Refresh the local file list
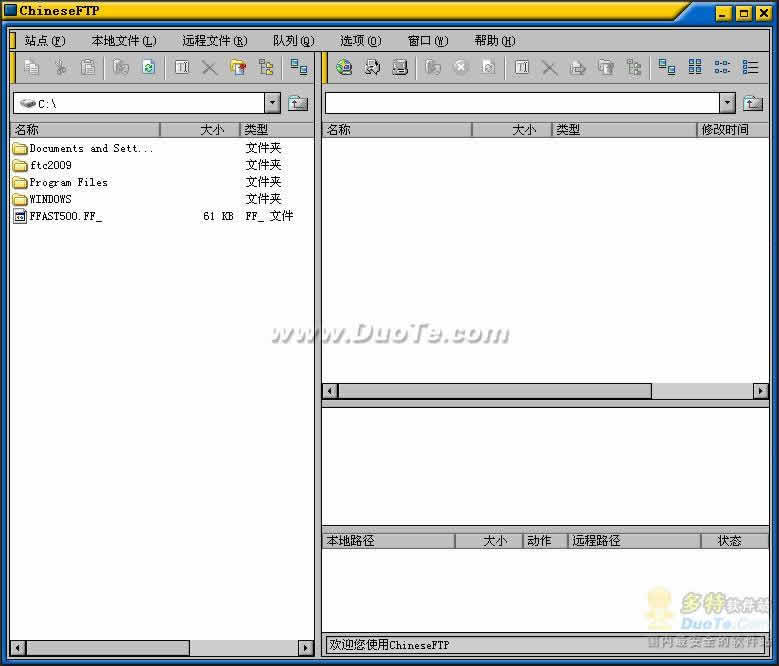 (x=149, y=67)
